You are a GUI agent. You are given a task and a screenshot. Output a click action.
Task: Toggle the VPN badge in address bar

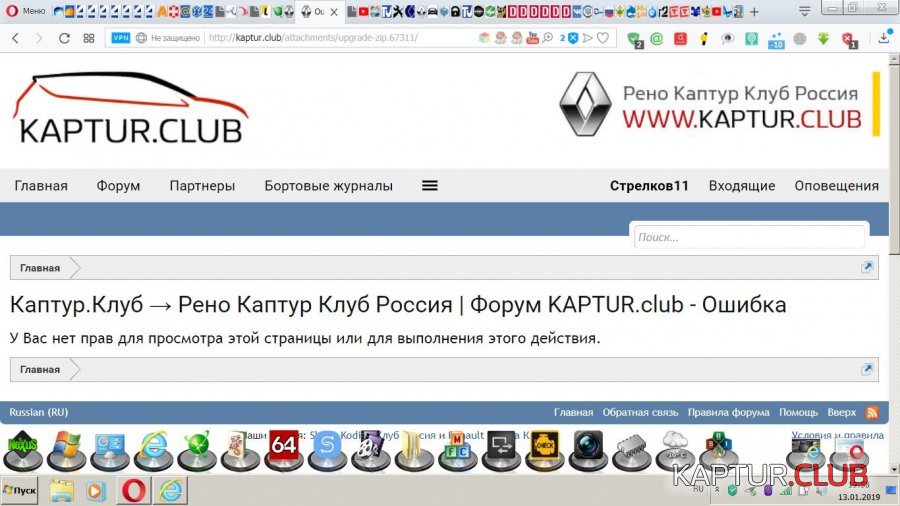(x=121, y=38)
